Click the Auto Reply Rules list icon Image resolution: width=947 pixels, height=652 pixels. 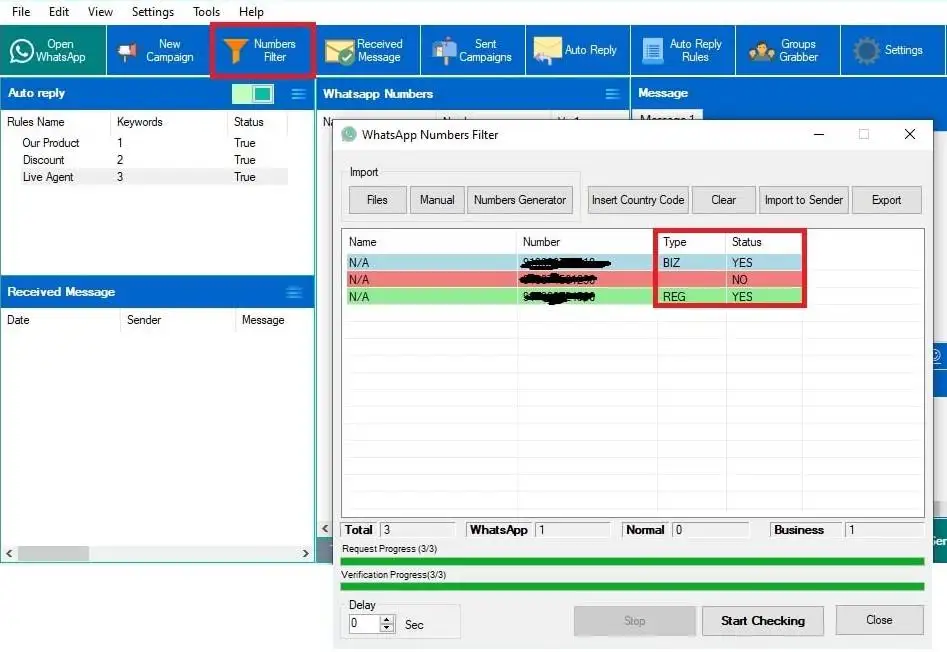pos(652,51)
